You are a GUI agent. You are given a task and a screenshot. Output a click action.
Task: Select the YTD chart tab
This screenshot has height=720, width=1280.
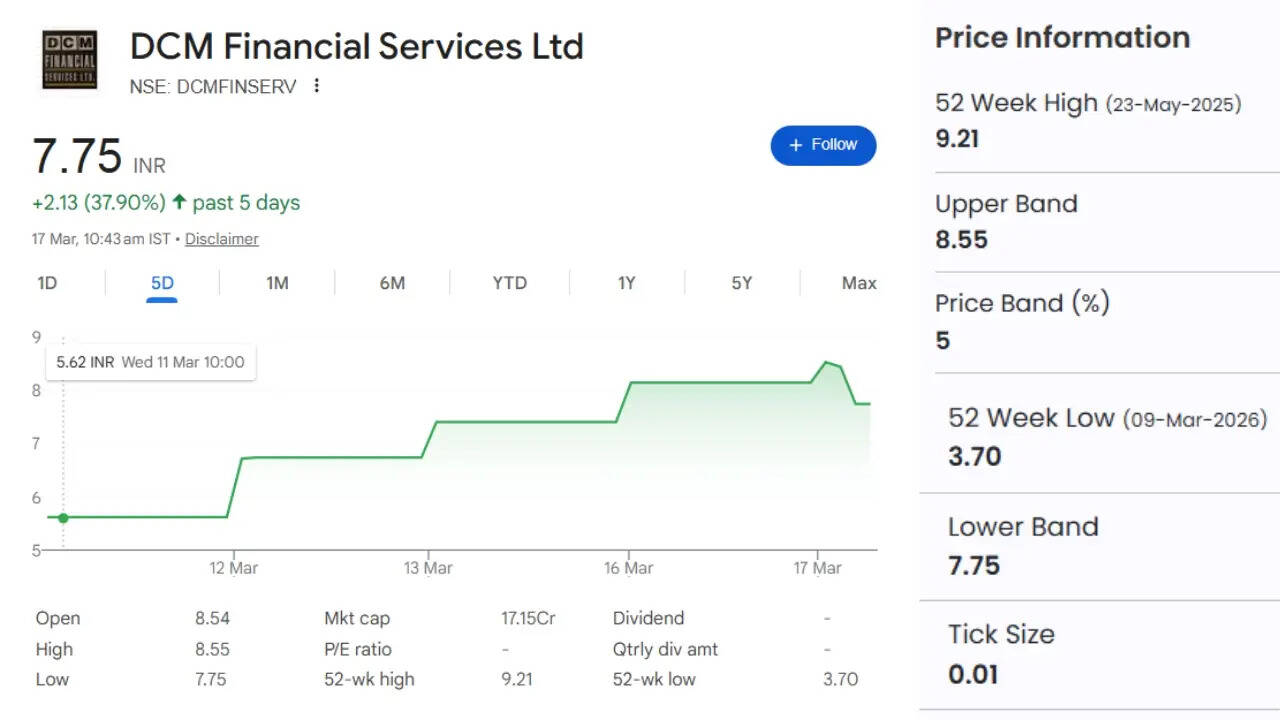click(x=509, y=283)
